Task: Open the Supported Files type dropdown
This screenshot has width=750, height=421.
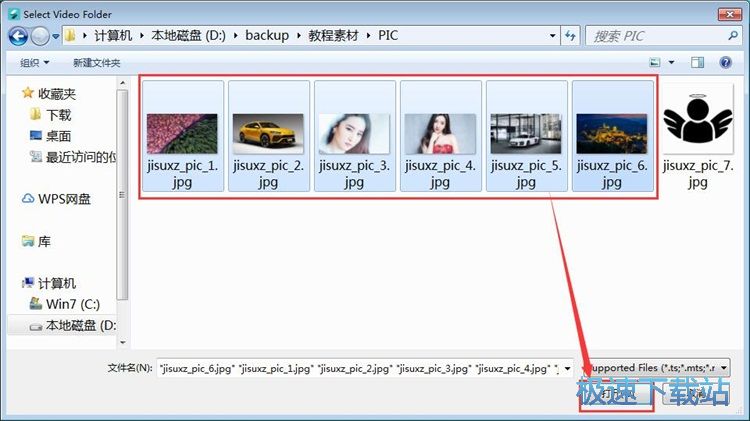Action: (659, 368)
